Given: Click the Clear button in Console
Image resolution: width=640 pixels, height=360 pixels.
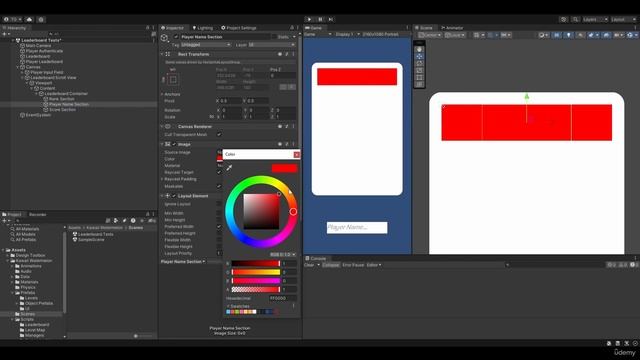Looking at the screenshot, I should [x=309, y=265].
